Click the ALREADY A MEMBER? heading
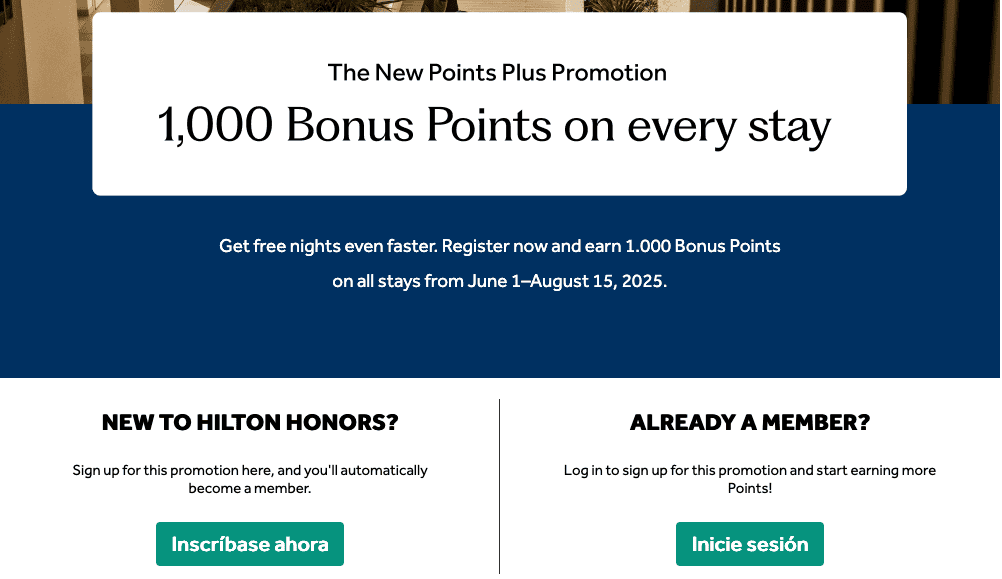The image size is (1002, 579). point(749,423)
